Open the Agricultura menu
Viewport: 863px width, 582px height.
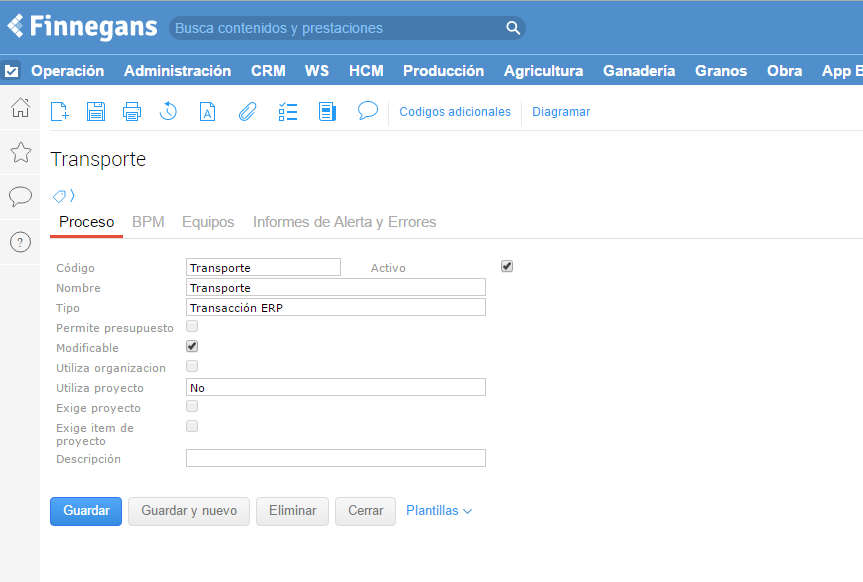point(544,71)
